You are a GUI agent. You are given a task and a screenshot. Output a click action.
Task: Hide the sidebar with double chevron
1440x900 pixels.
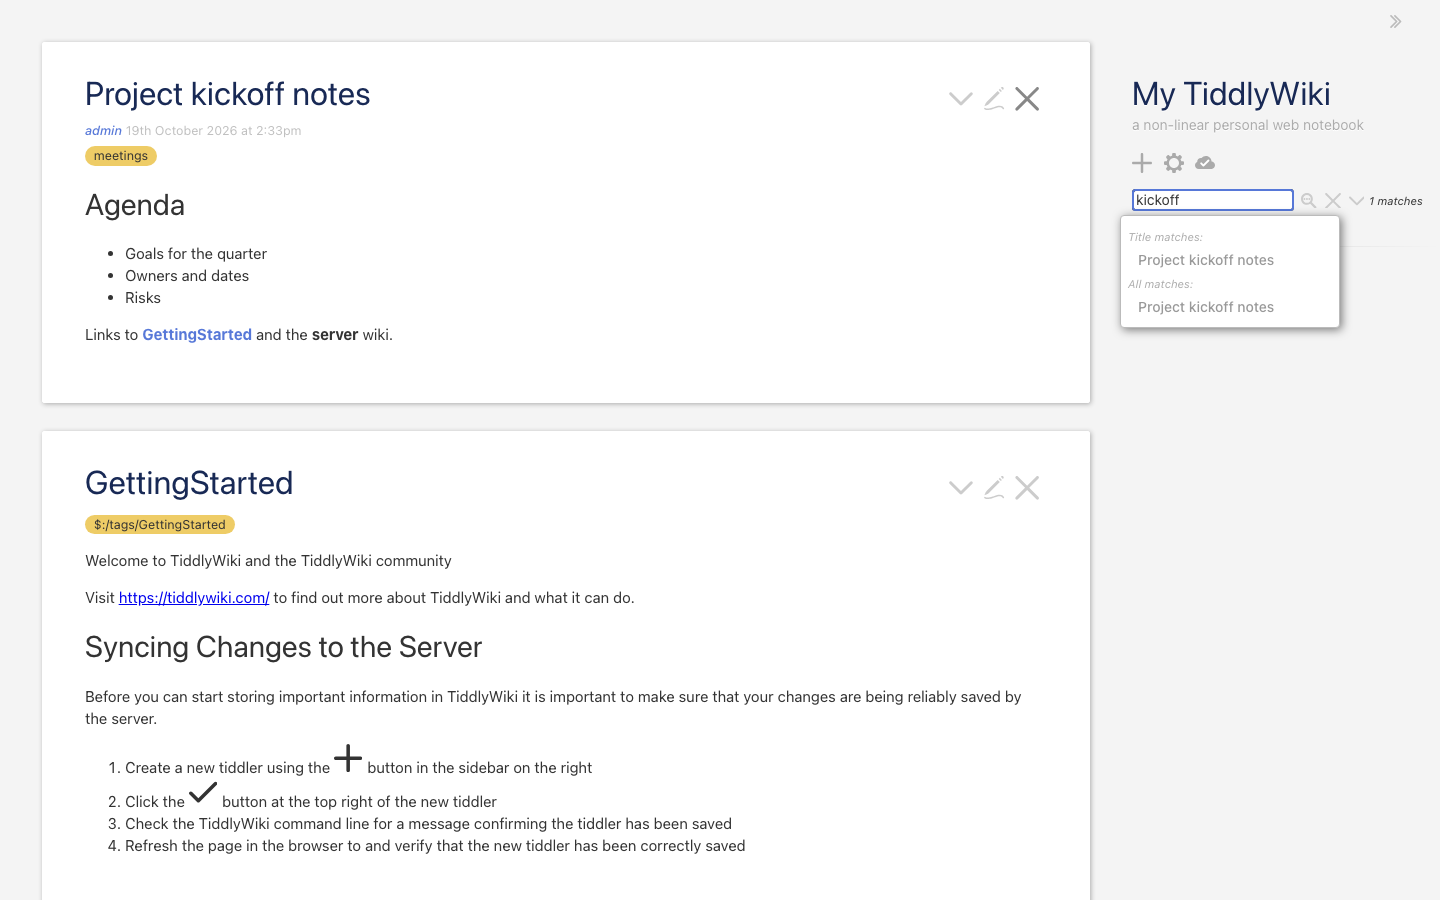(1395, 21)
